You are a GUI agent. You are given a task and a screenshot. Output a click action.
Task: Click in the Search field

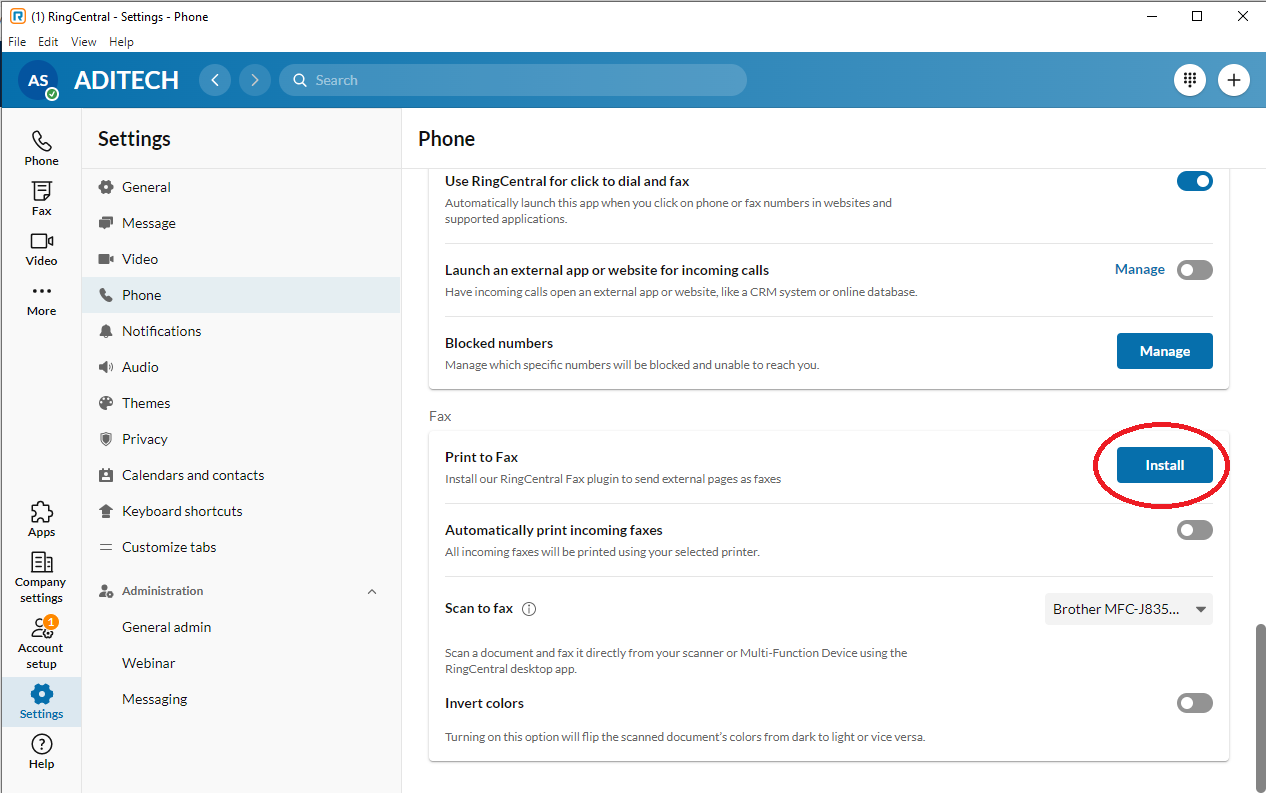pyautogui.click(x=513, y=80)
